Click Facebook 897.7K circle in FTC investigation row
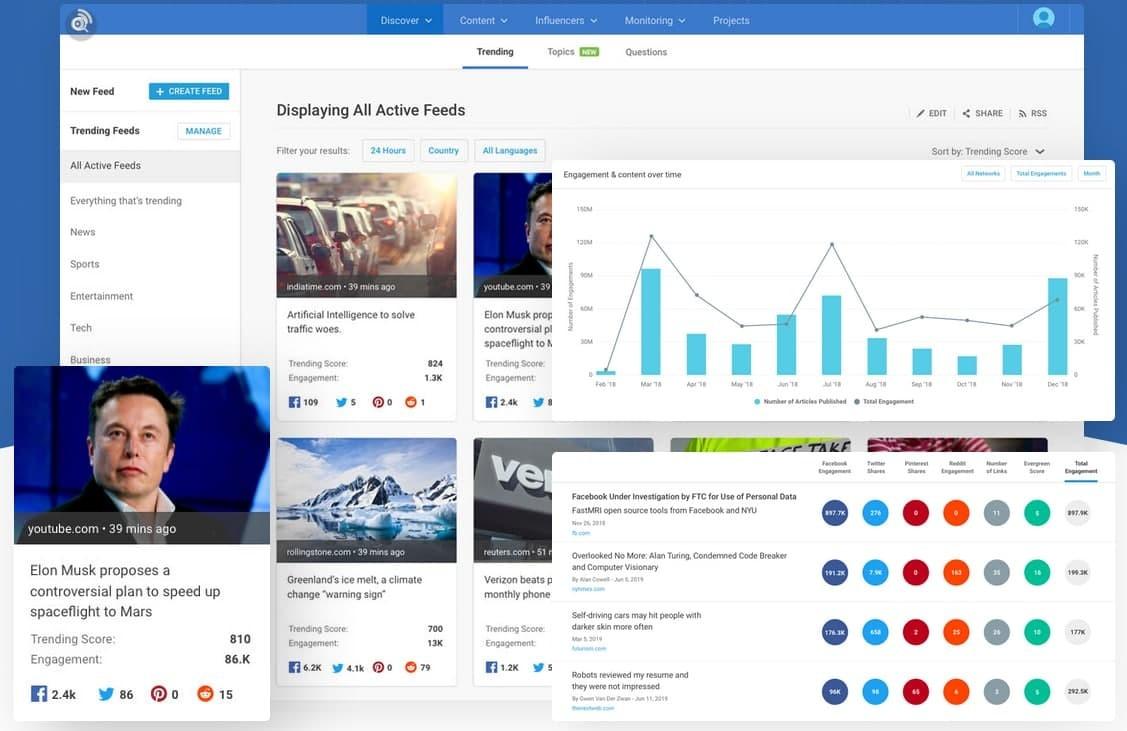The height and width of the screenshot is (731, 1127). tap(834, 513)
